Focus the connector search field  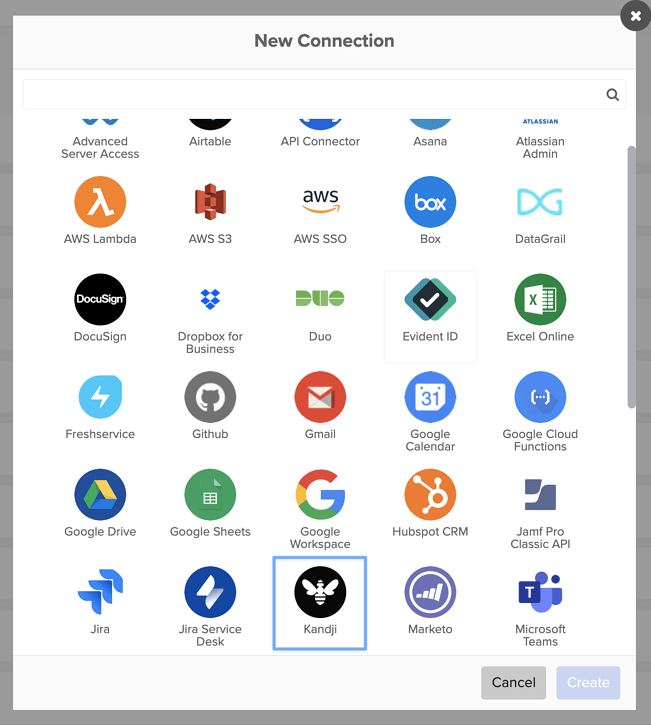pos(324,94)
